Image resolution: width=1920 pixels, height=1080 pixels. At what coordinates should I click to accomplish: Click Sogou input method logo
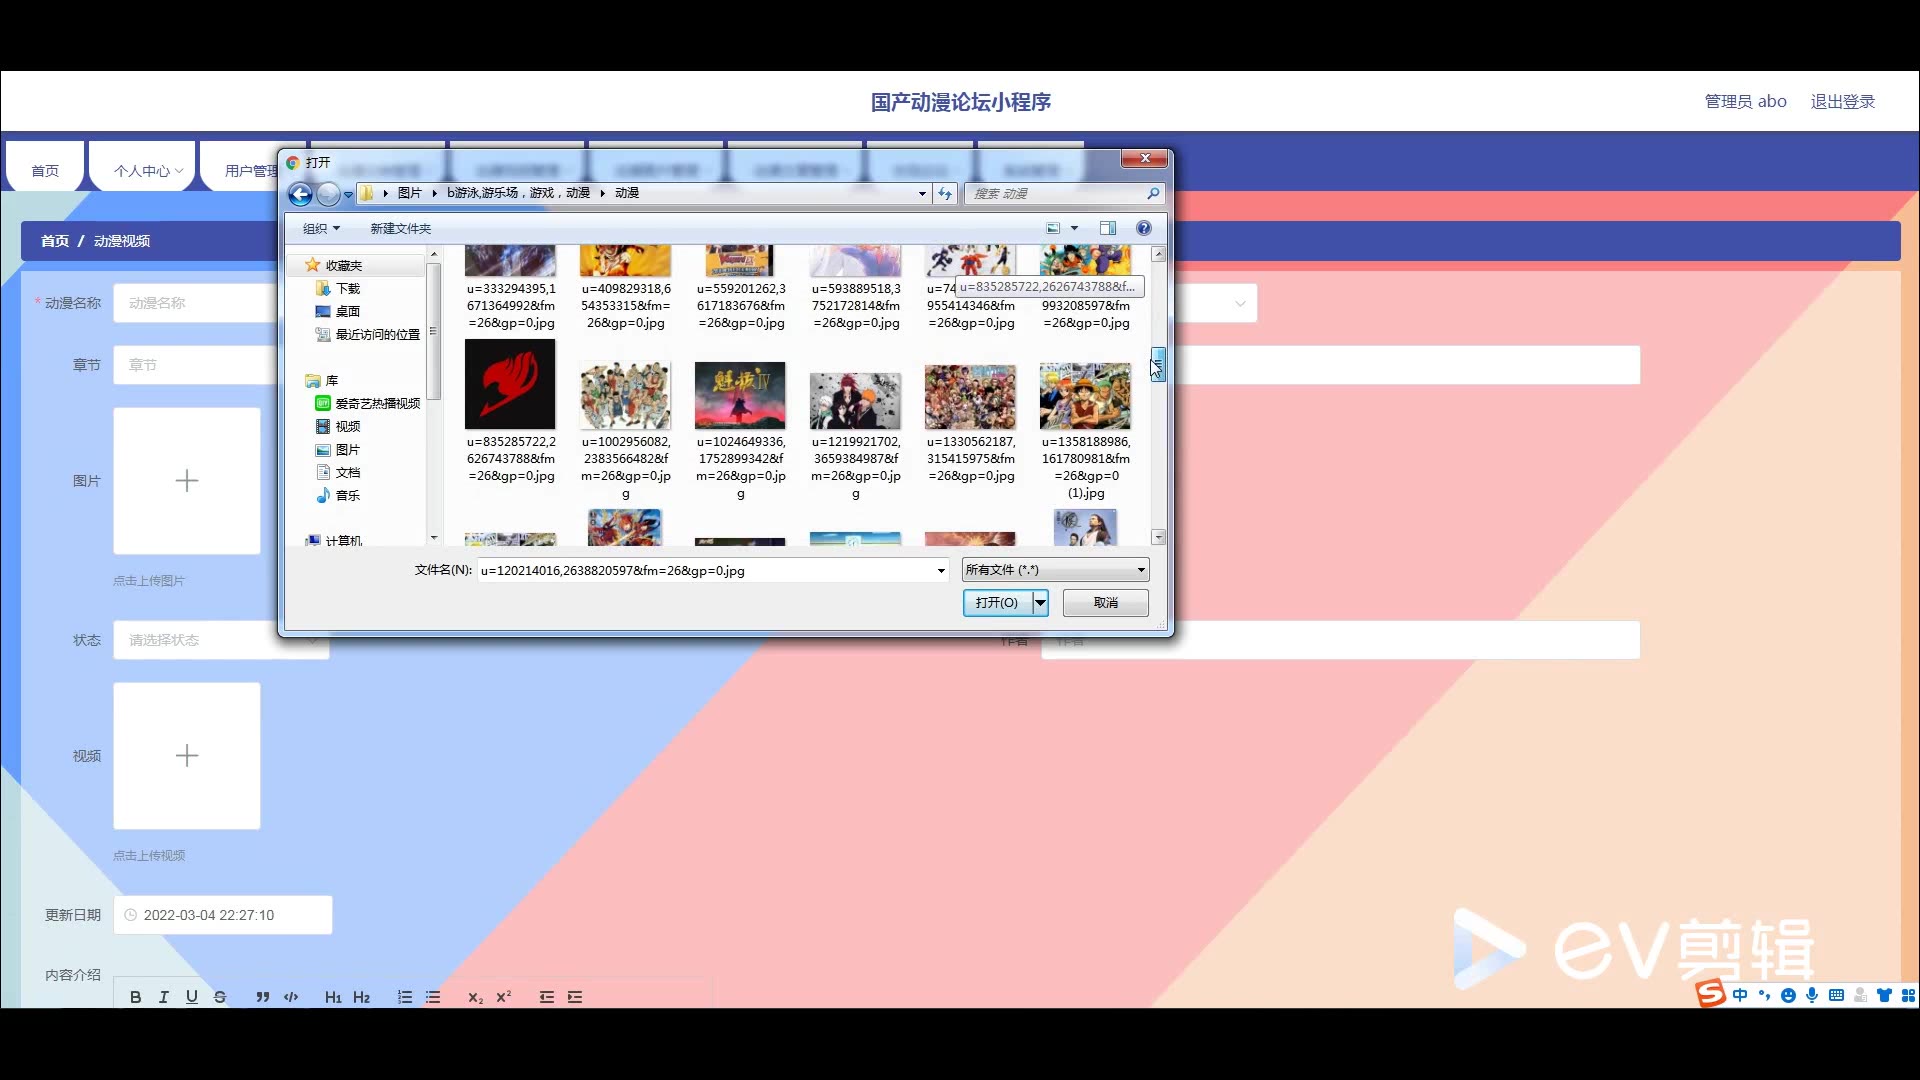[1710, 994]
